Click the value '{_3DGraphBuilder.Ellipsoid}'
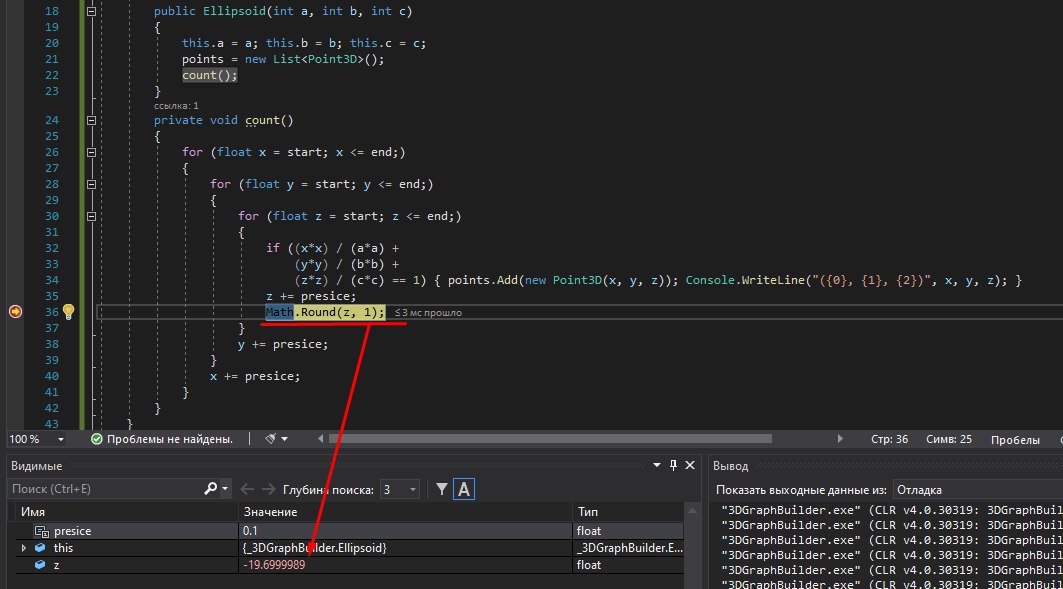Screen dimensions: 1063x589 [x=315, y=548]
